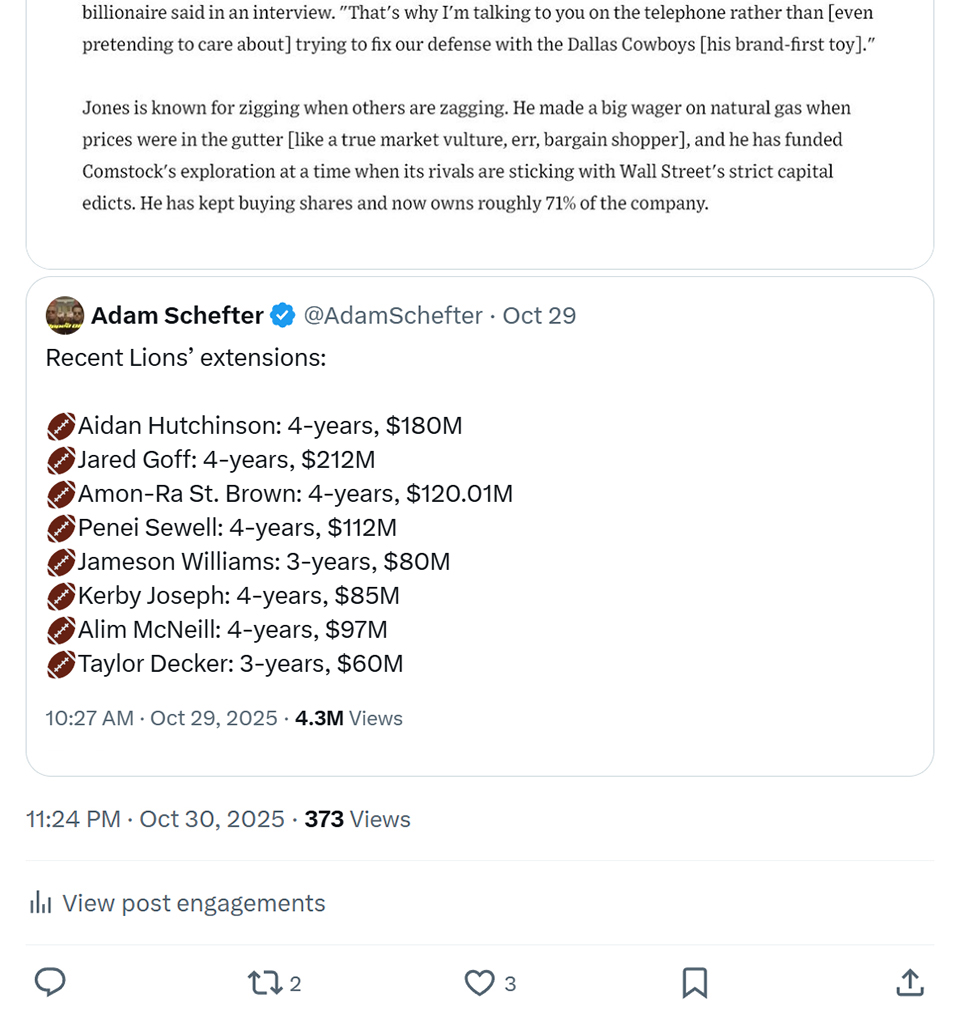Click the 4.3M Views count
The height and width of the screenshot is (1025, 960).
348,718
